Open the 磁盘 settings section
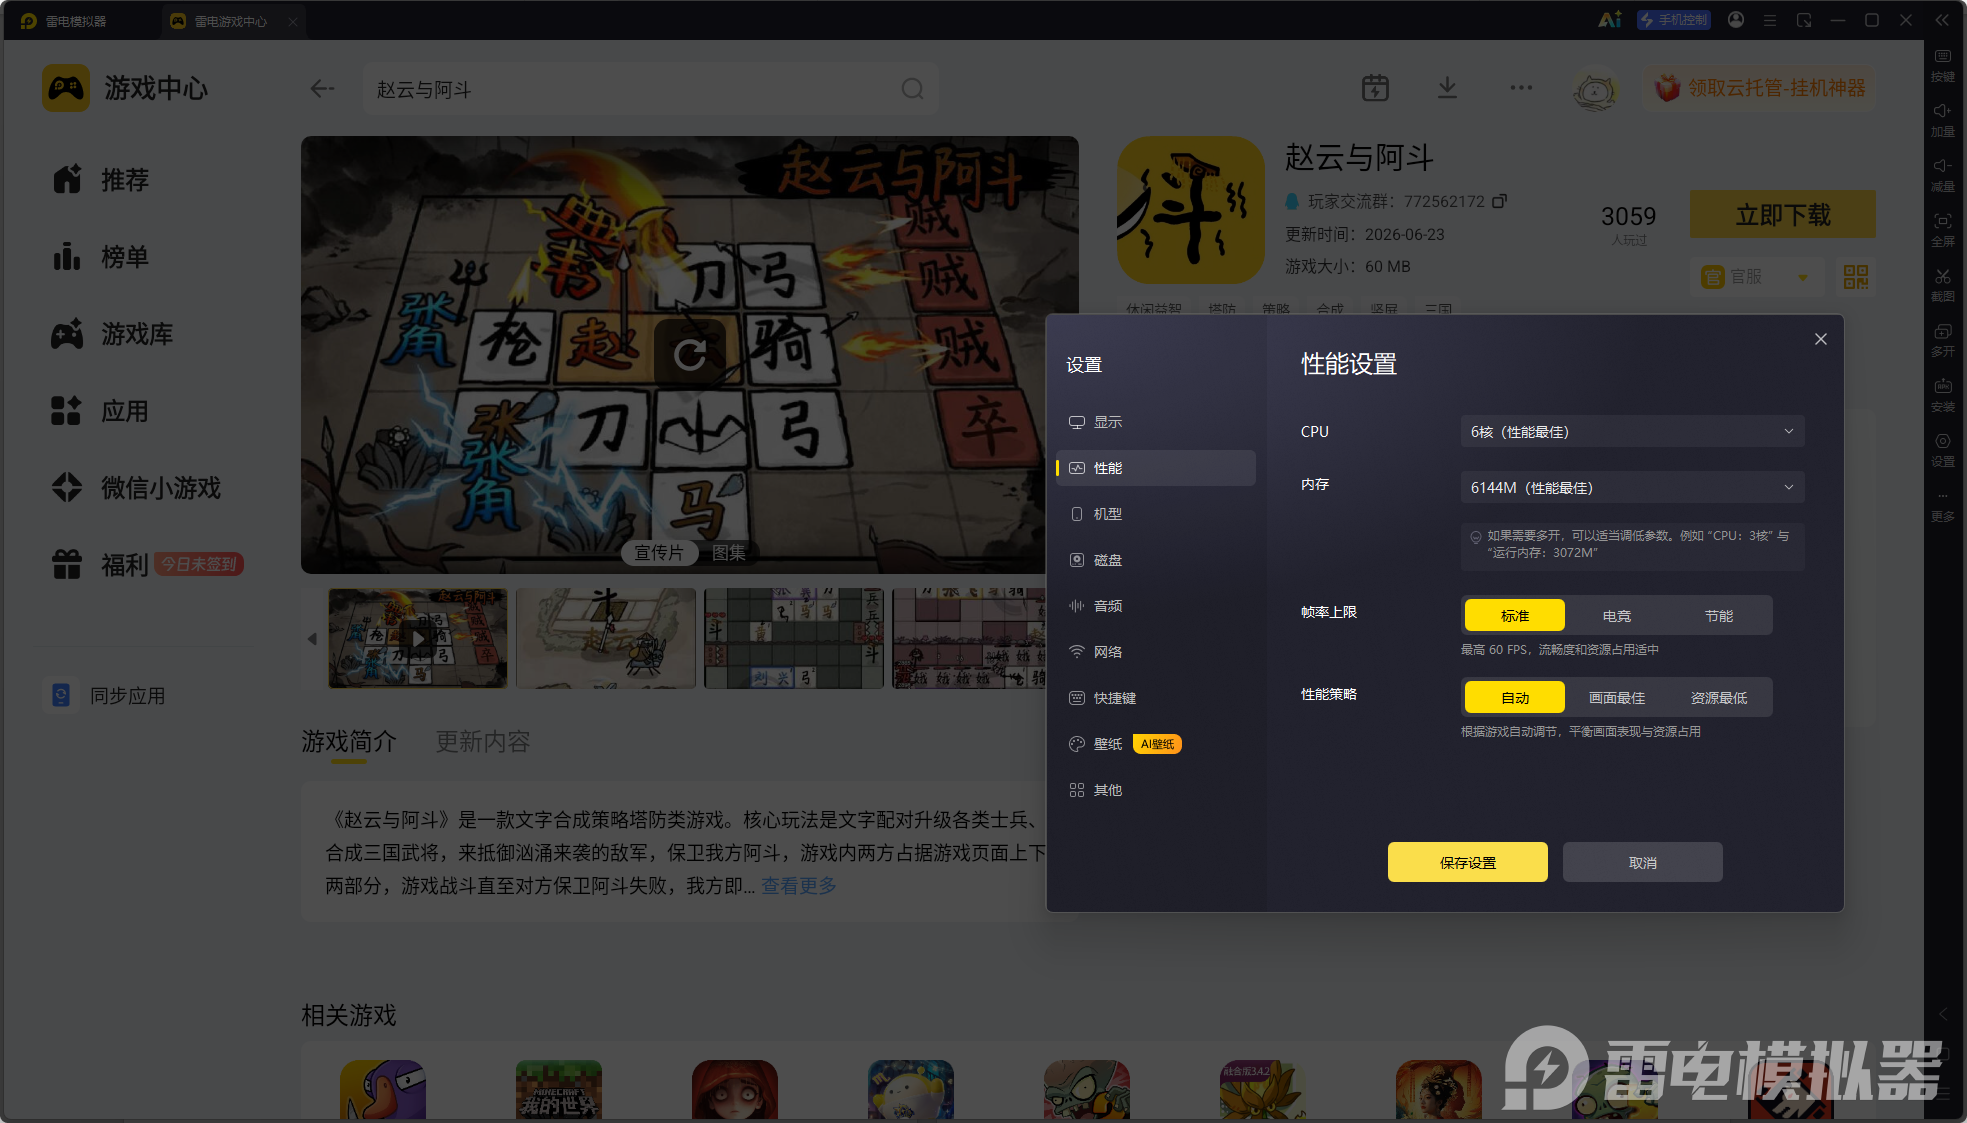 click(1155, 560)
